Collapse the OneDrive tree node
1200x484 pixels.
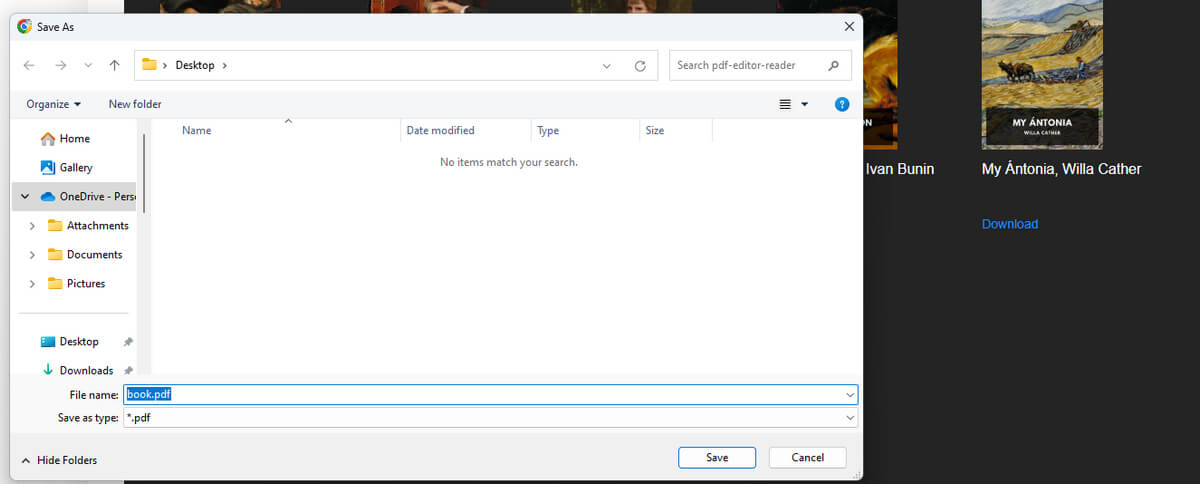click(x=25, y=197)
